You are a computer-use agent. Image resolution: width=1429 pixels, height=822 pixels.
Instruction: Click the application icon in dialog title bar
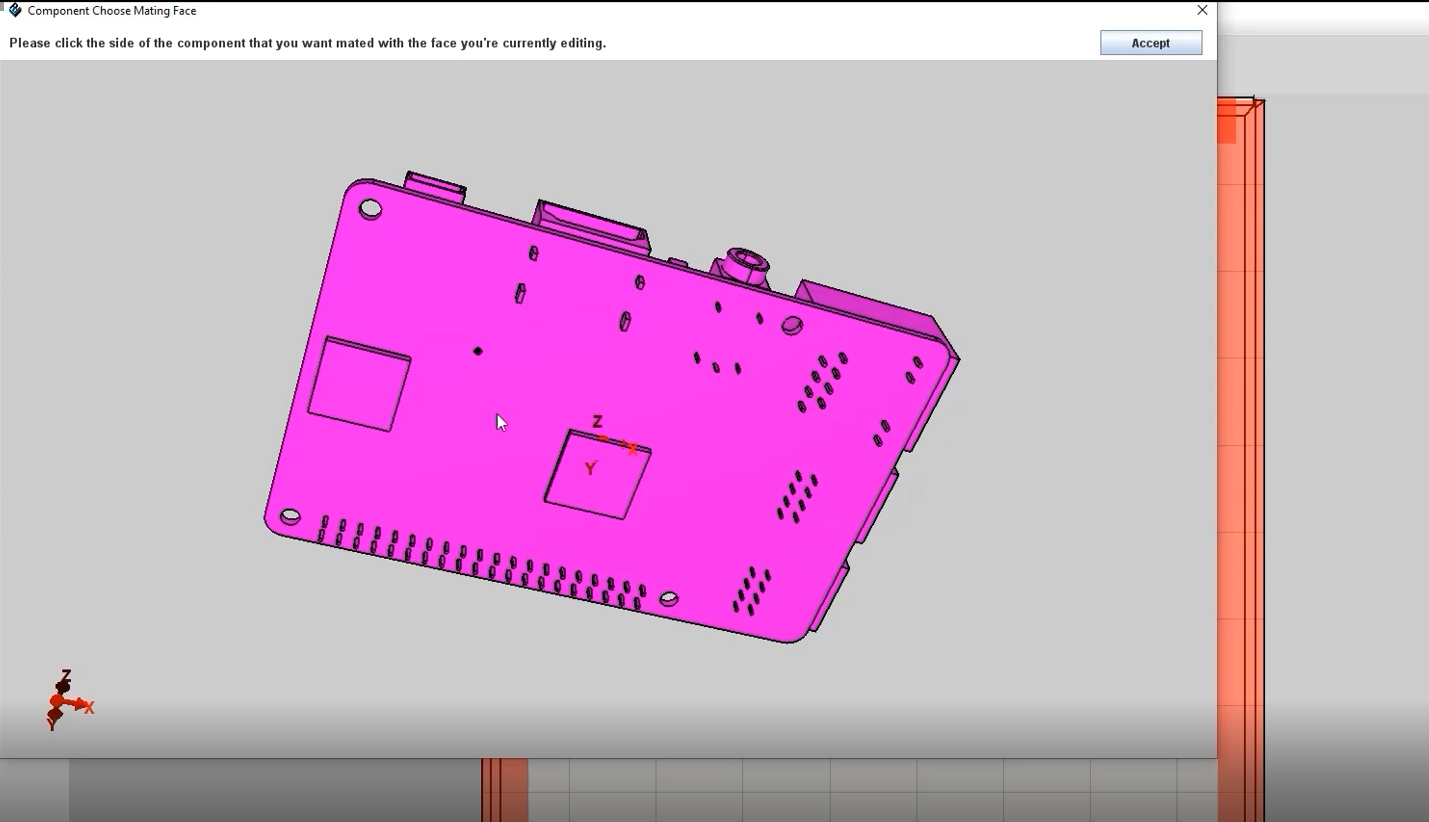point(14,10)
